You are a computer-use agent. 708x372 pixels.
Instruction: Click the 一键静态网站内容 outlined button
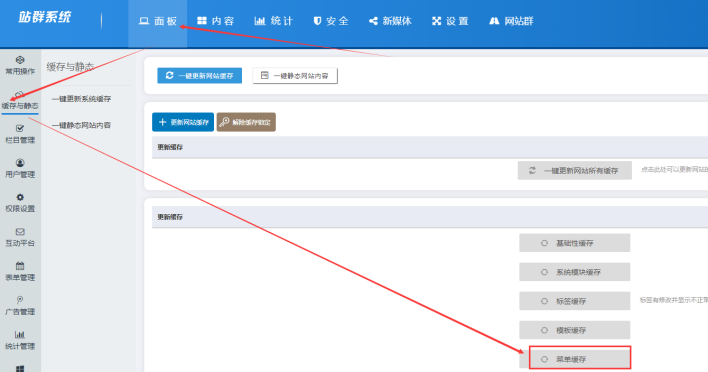click(x=295, y=75)
